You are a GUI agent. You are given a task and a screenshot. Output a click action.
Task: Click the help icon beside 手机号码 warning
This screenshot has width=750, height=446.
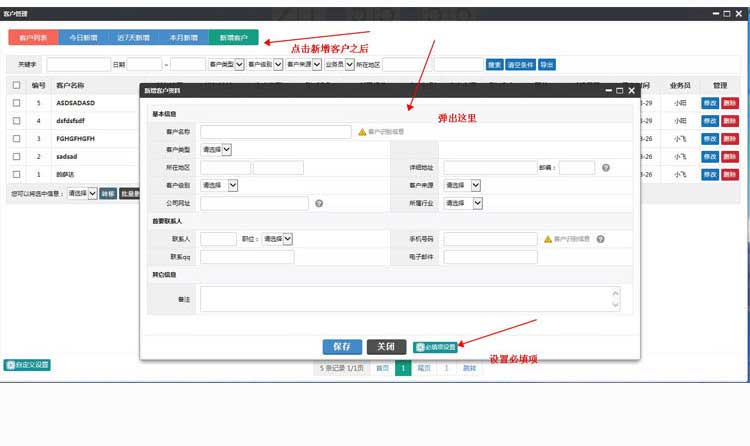(x=598, y=239)
